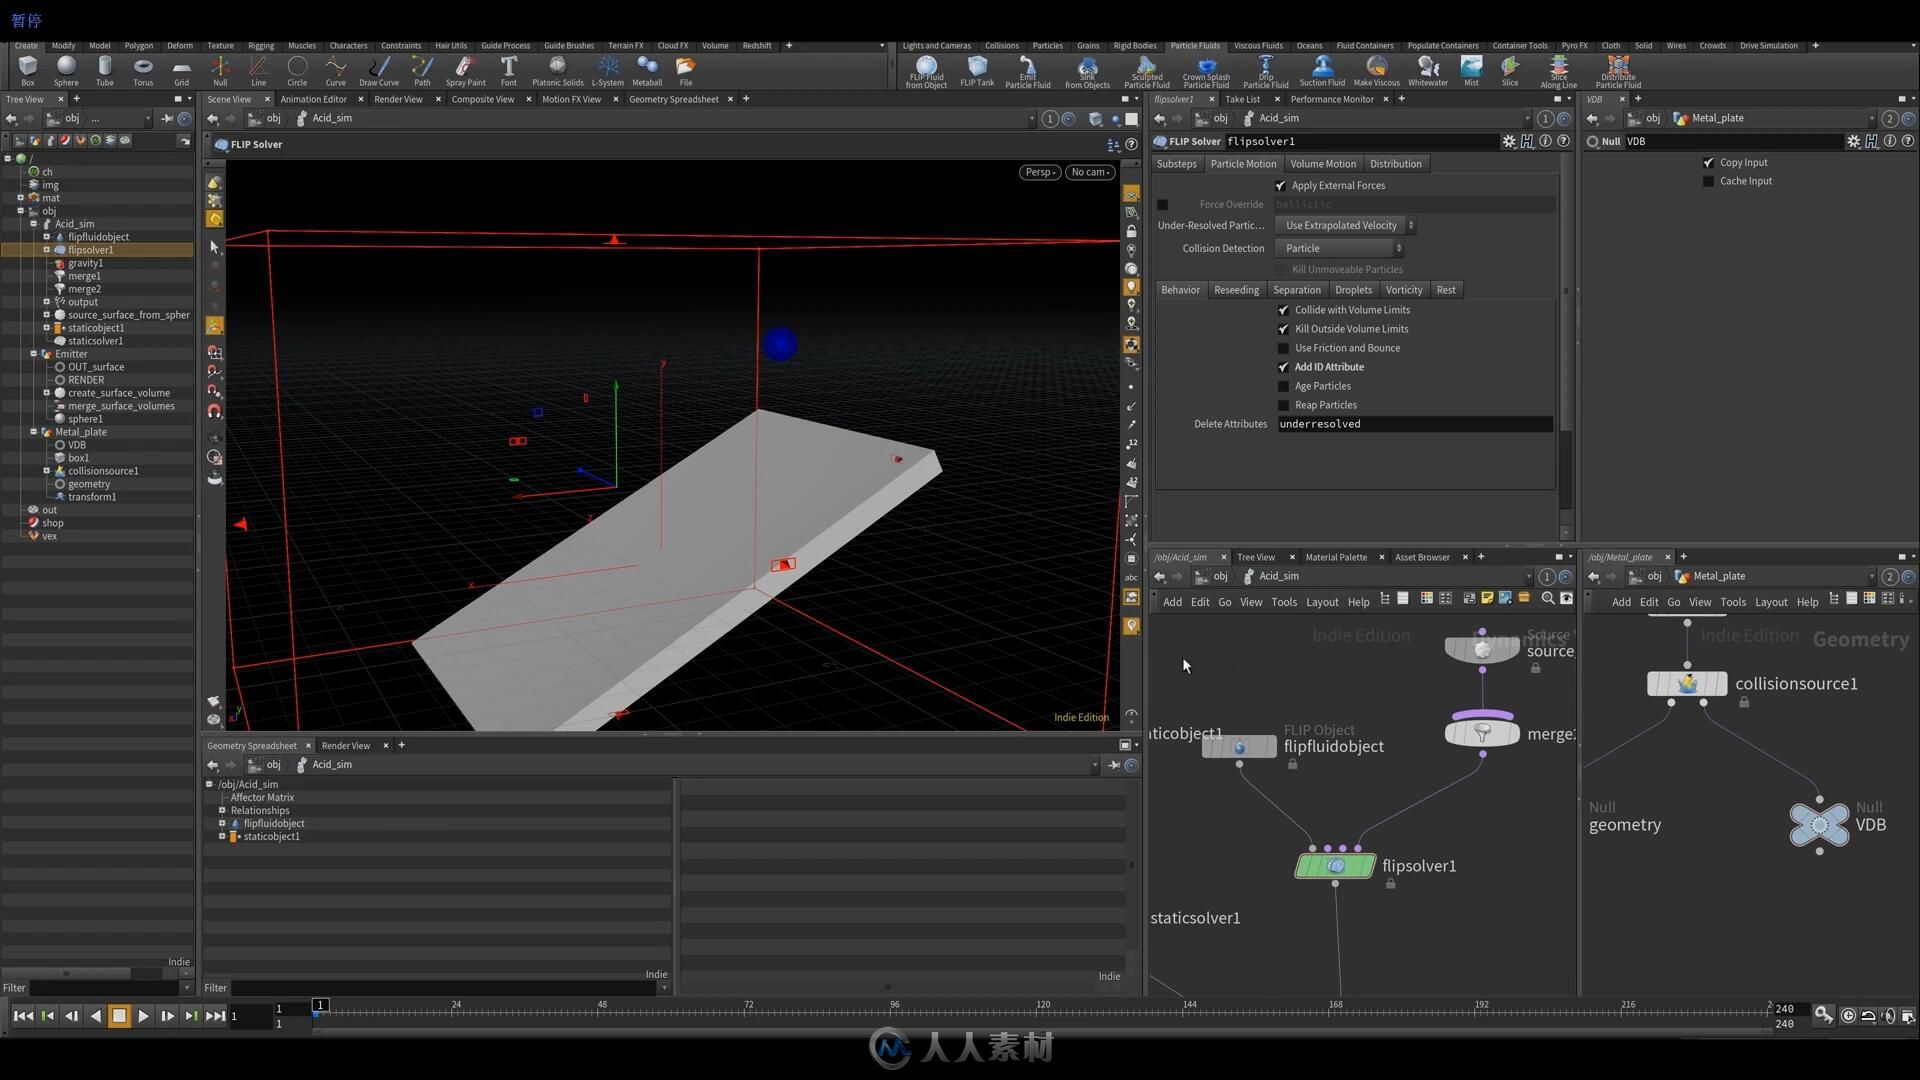Click the Vorticity behavior button
Viewport: 1920px width, 1080px height.
(1403, 289)
